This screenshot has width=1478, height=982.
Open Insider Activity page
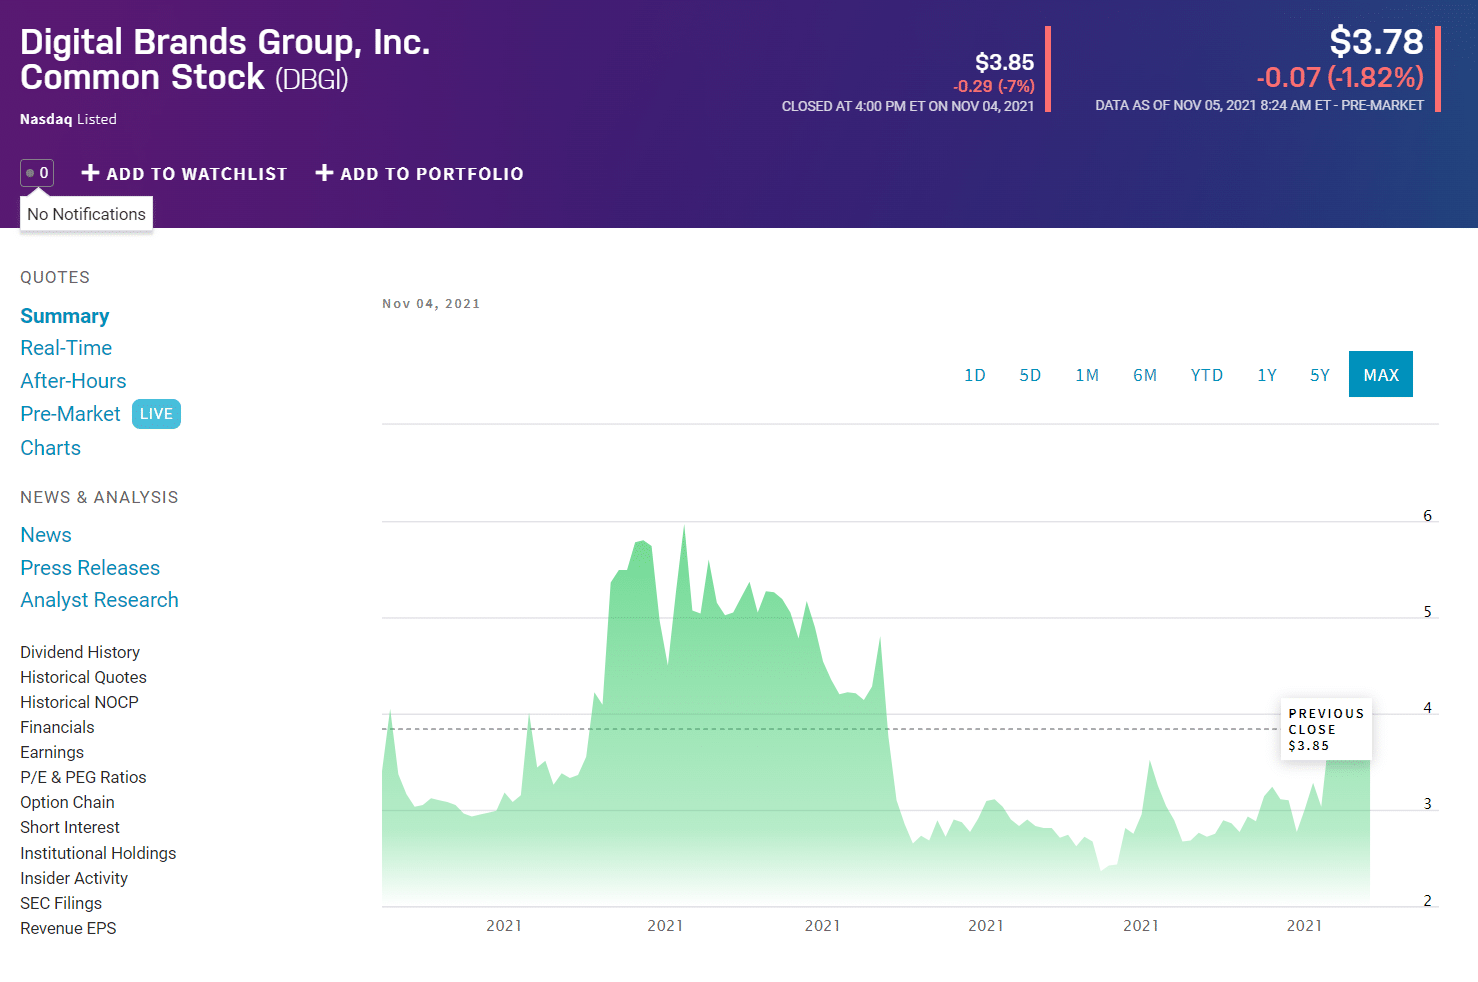74,878
